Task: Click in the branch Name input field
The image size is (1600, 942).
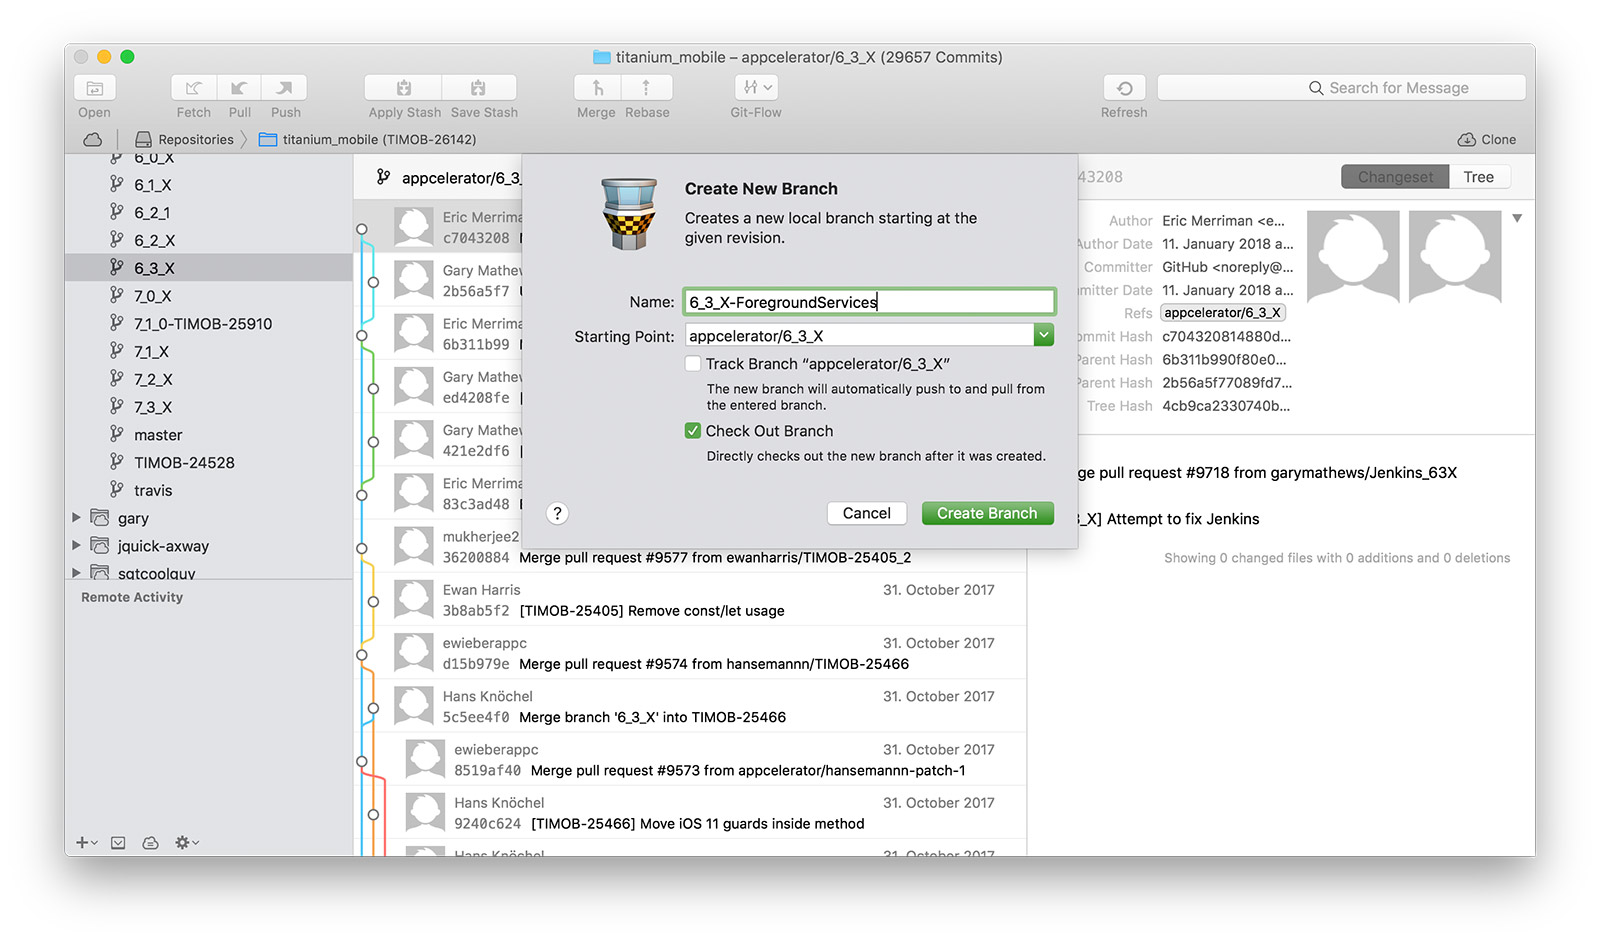Action: point(869,302)
